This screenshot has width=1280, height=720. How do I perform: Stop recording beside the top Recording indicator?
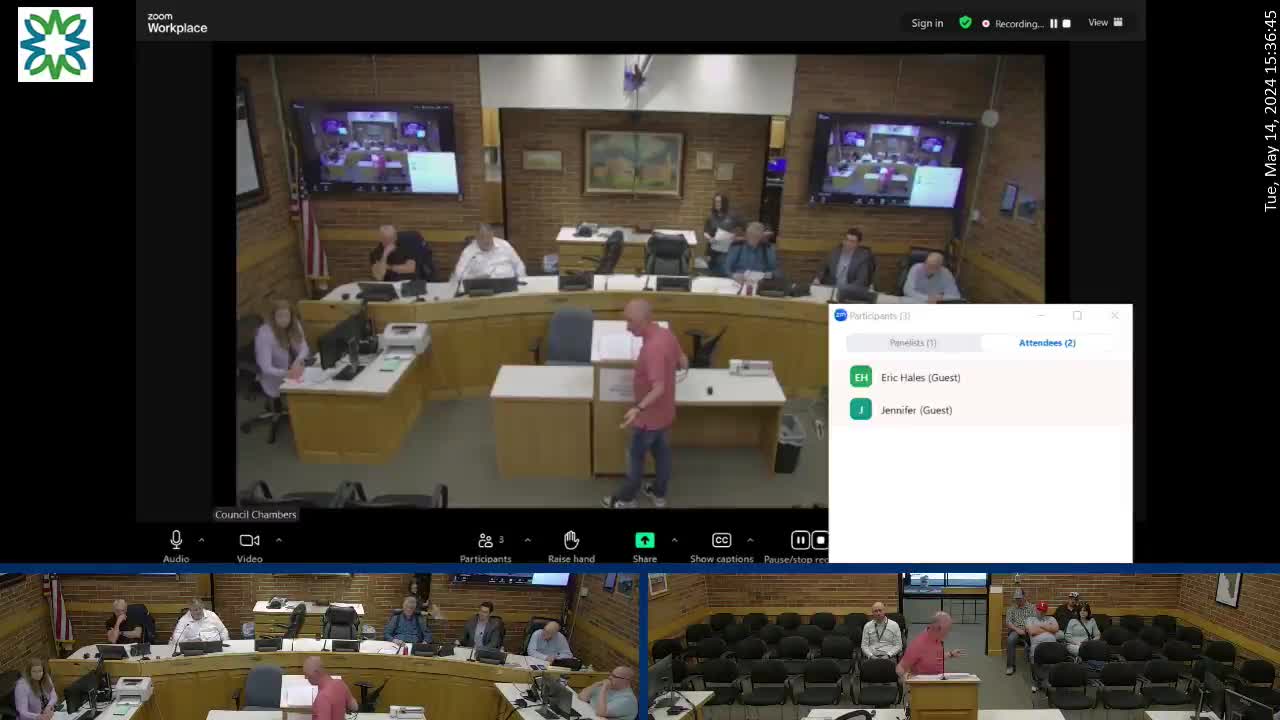click(1066, 23)
